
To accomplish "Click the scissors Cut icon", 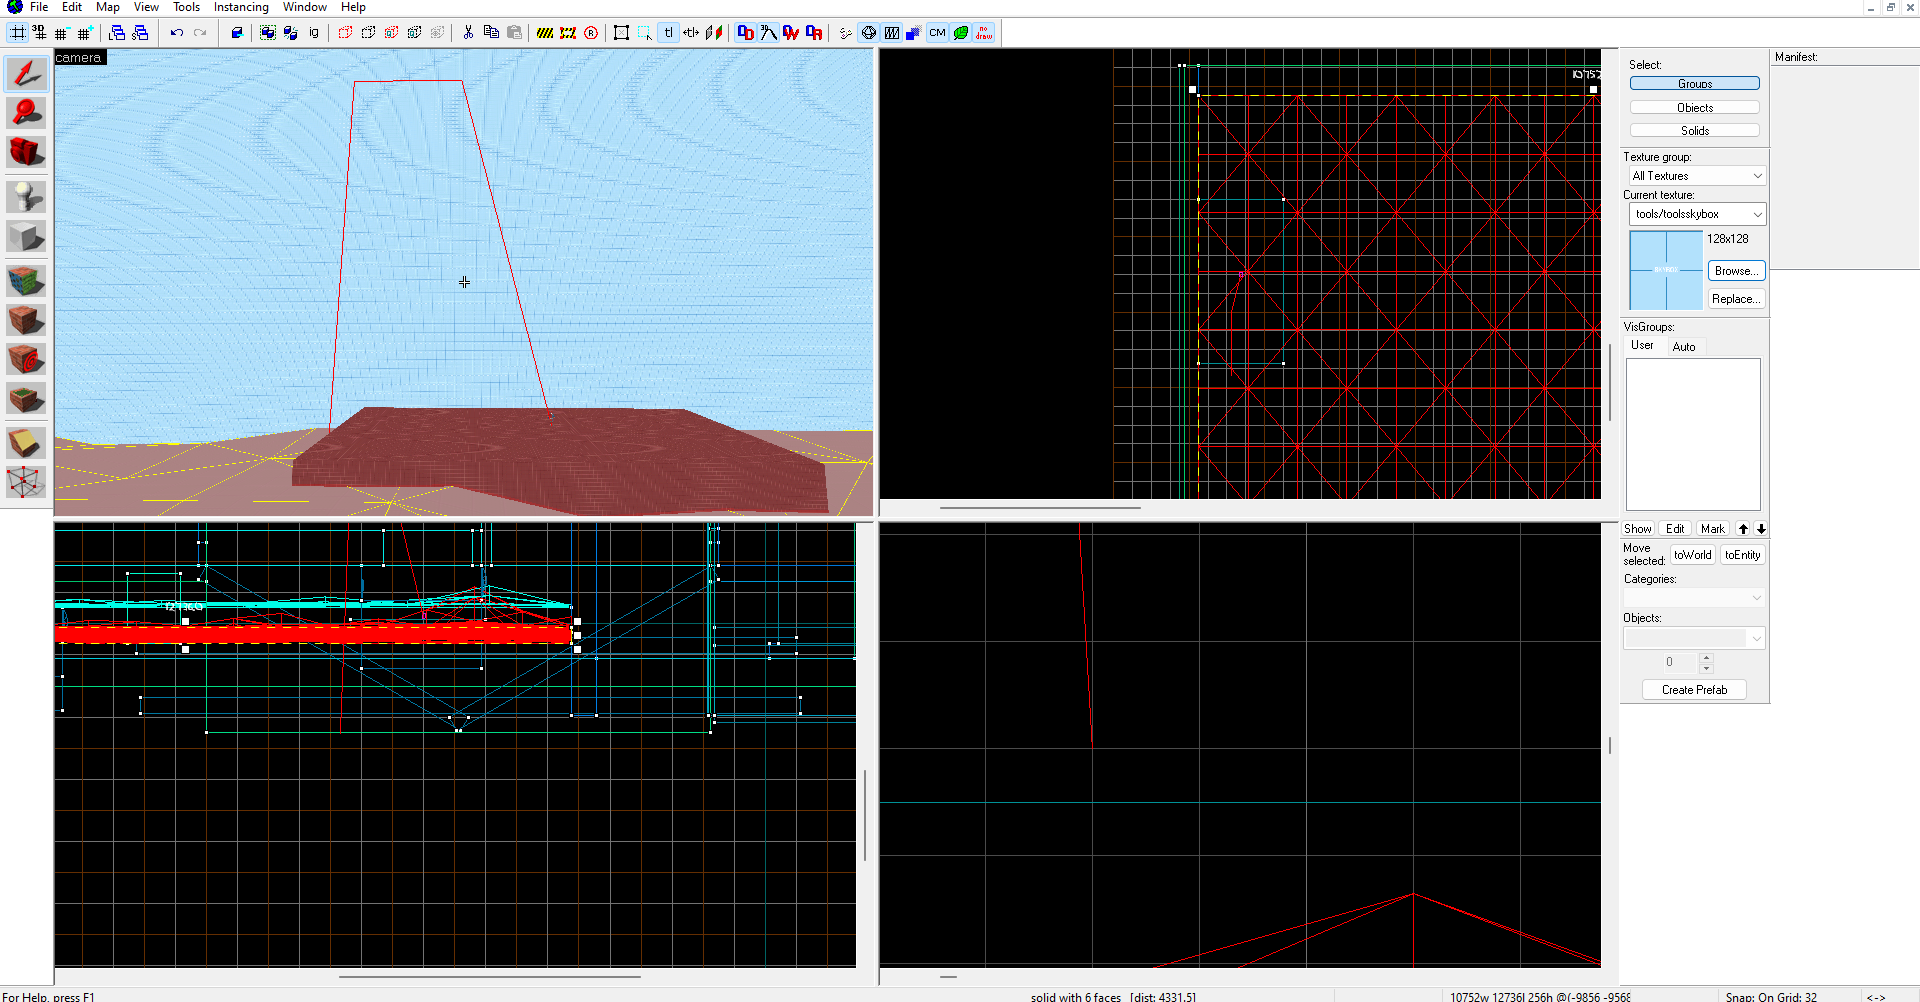I will point(468,33).
